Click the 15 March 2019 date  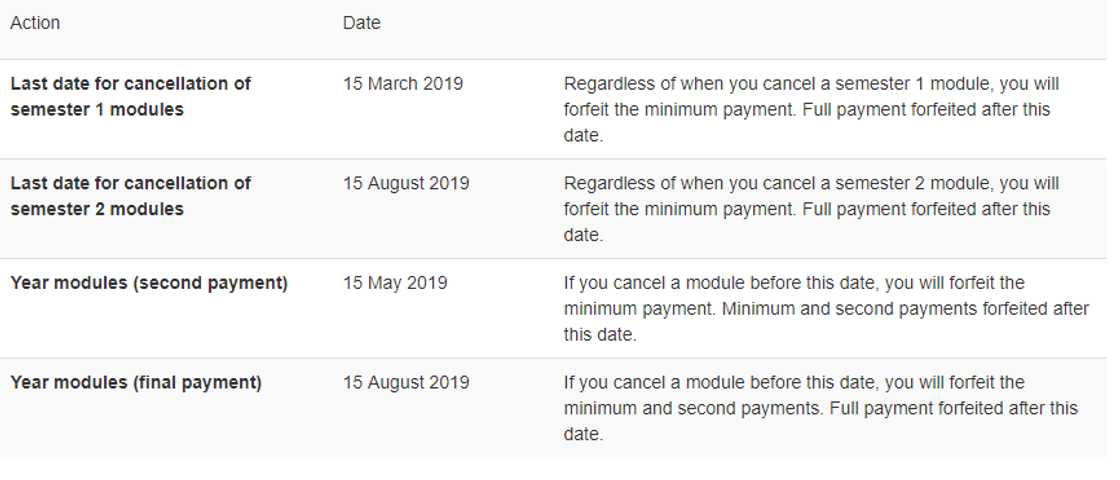click(403, 84)
